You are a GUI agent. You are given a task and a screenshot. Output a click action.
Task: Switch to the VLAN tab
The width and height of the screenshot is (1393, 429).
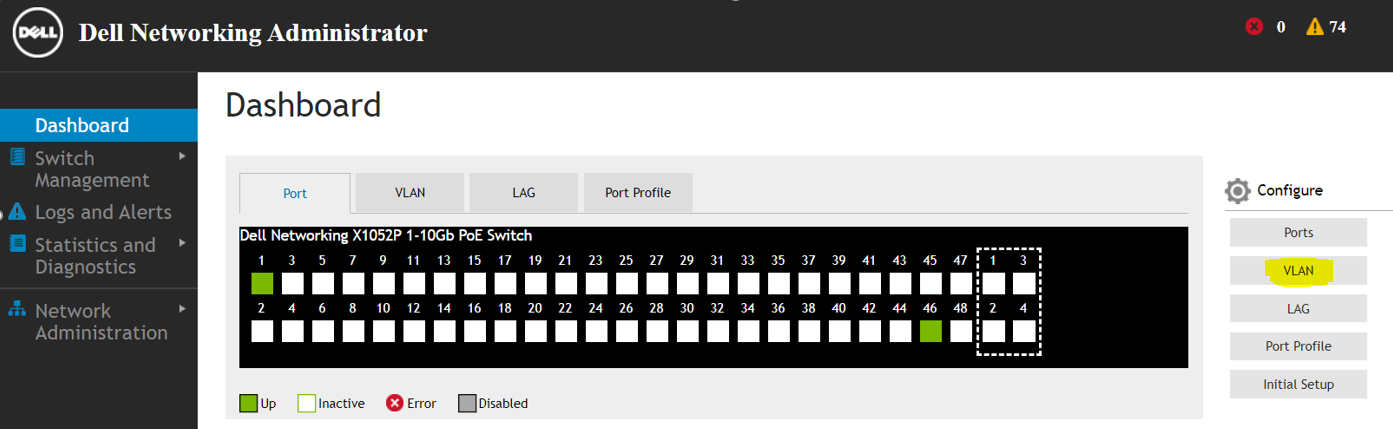tap(410, 192)
